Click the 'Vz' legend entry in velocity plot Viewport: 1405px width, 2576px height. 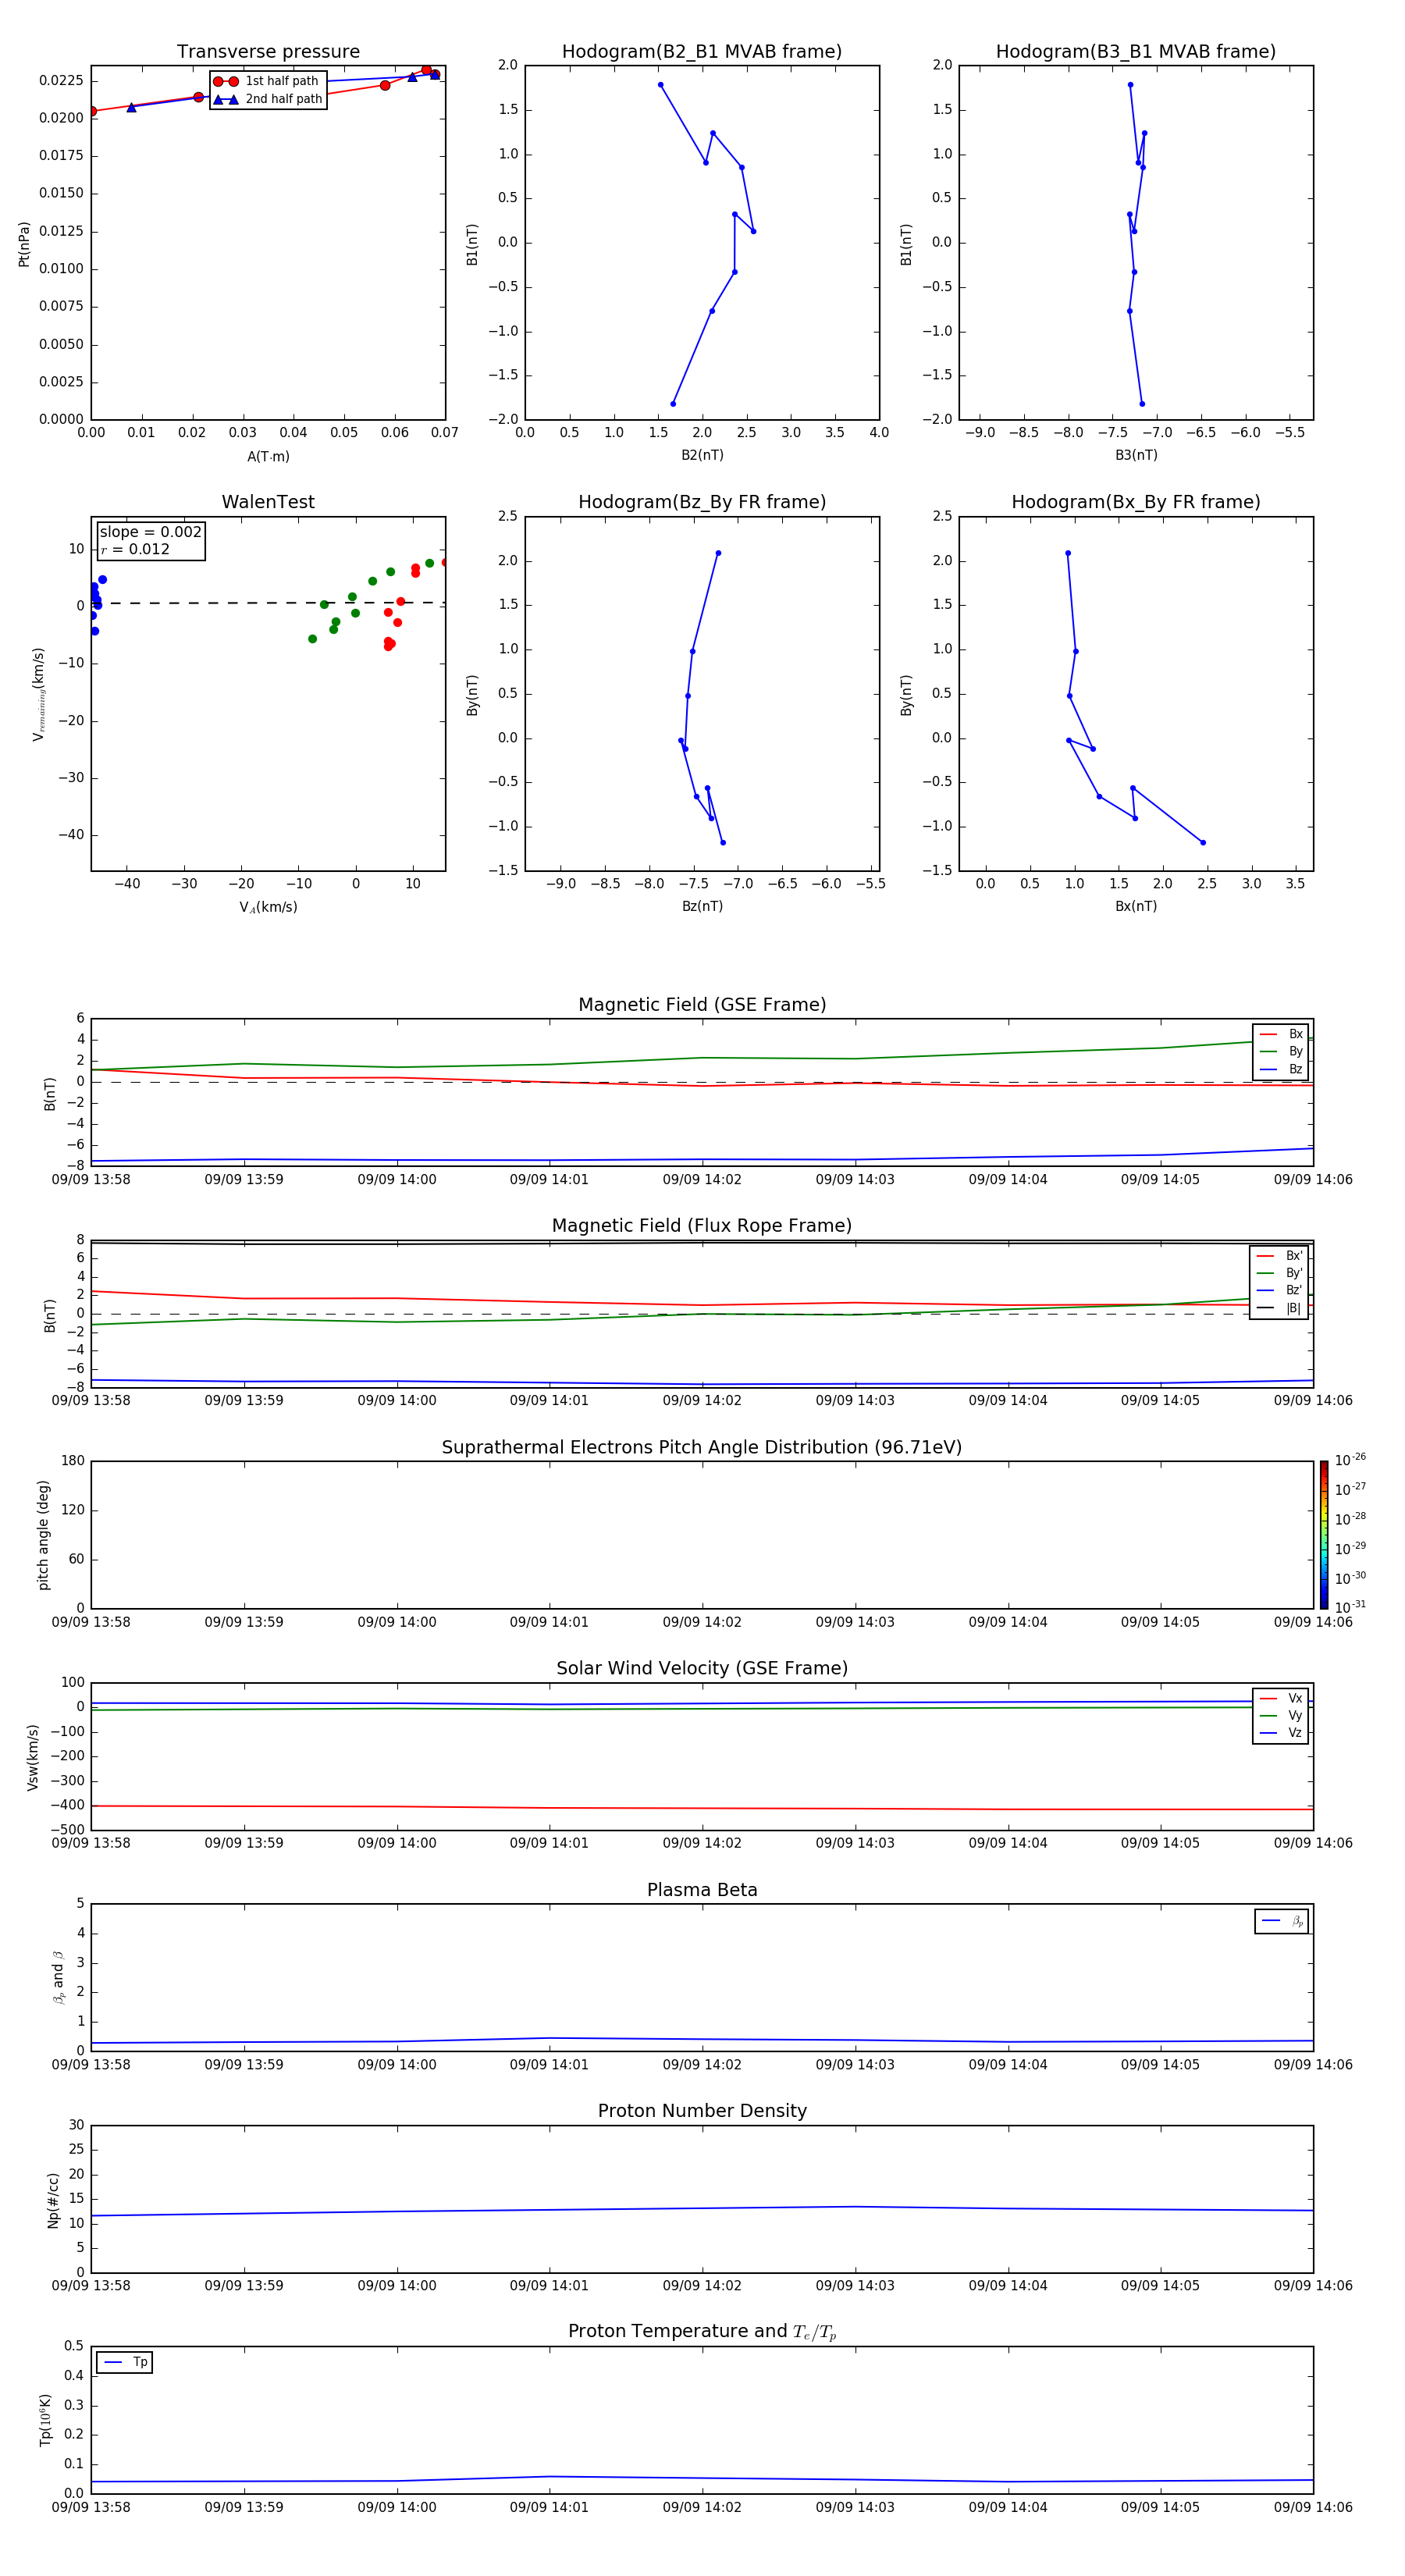pos(1281,1733)
